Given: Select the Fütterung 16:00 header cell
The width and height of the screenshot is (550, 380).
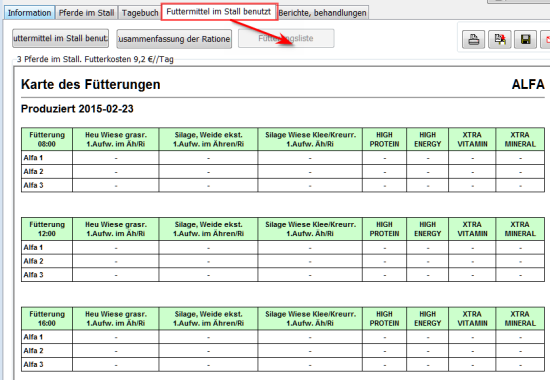Looking at the screenshot, I should 47,319.
